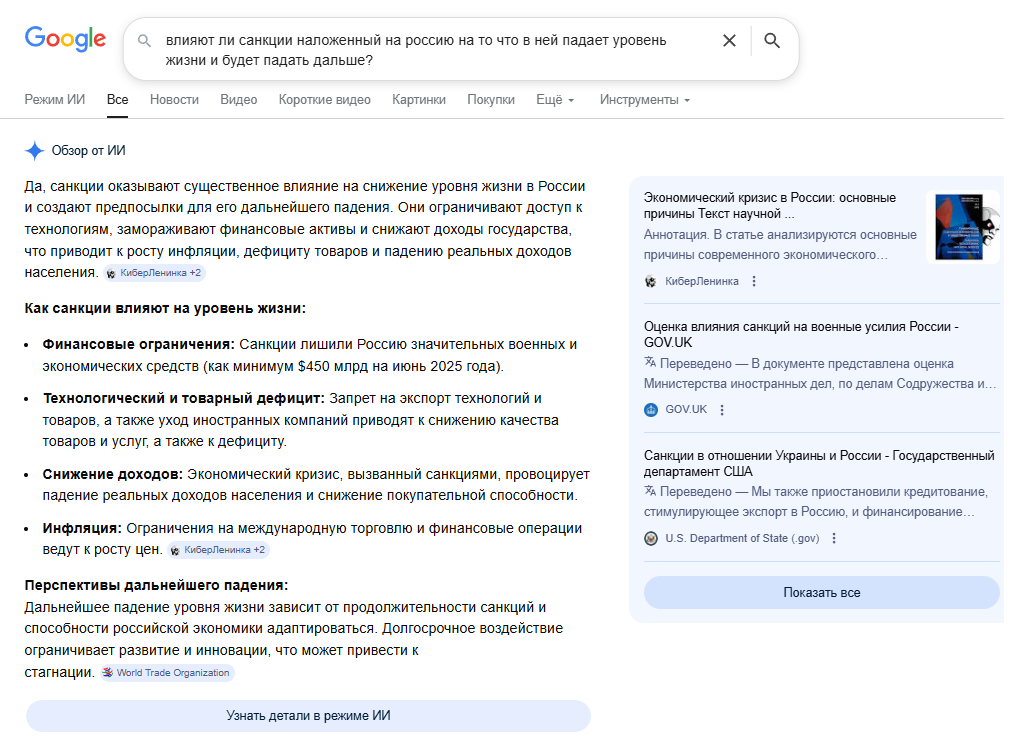Click the GOV.UK source favicon
This screenshot has width=1029, height=749.
(x=651, y=410)
